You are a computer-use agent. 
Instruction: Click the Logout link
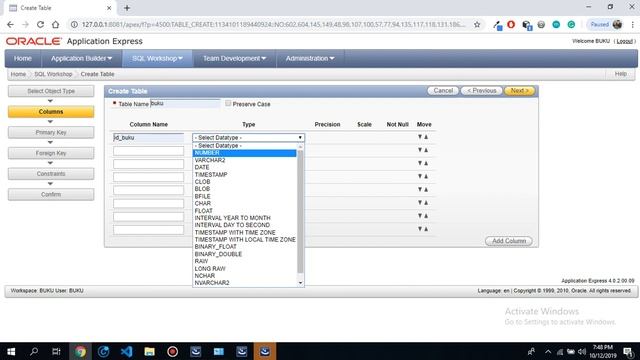624,41
